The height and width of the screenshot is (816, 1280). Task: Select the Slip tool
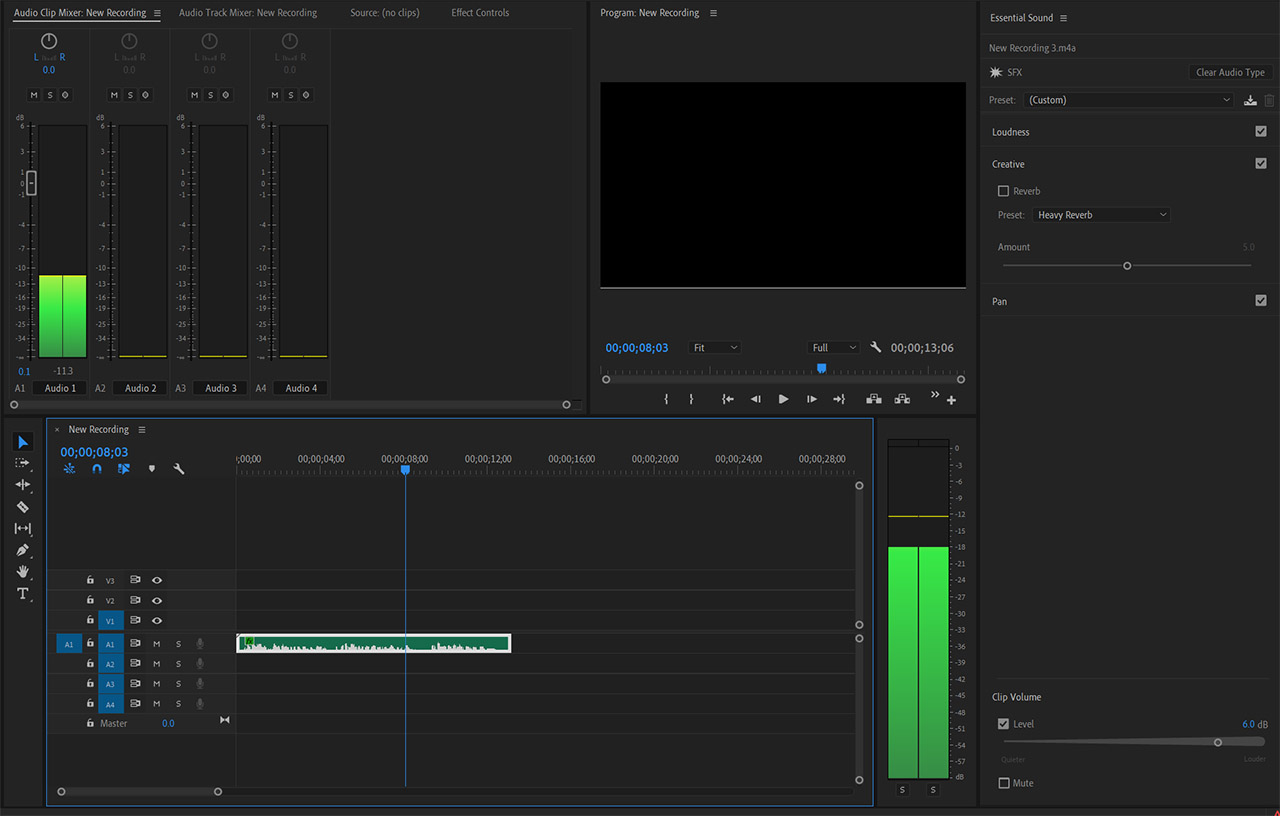click(x=23, y=528)
